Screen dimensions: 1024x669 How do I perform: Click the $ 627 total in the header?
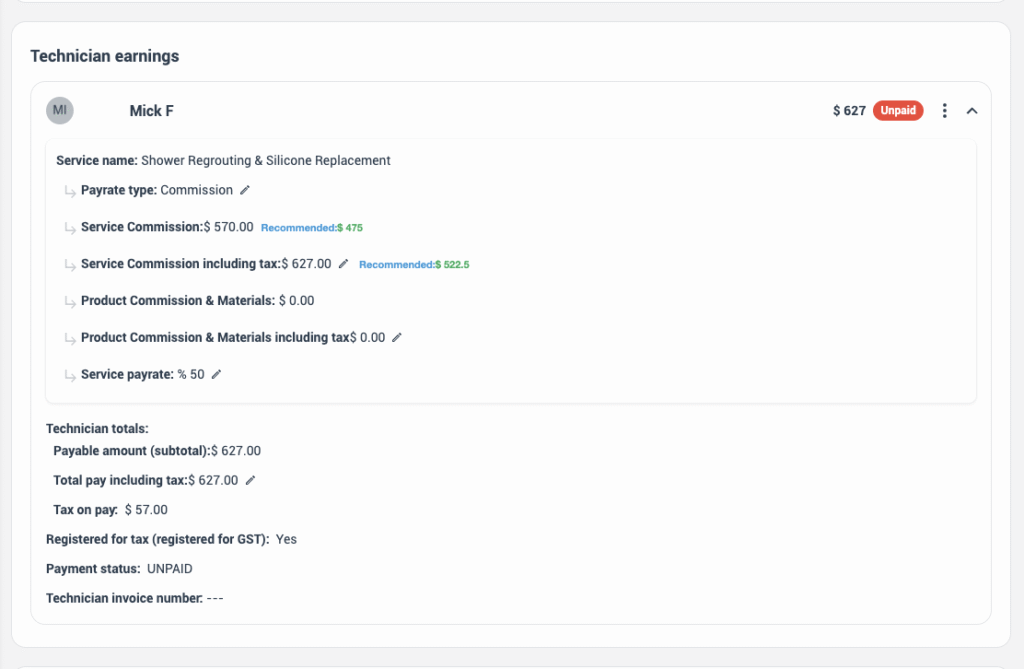[849, 111]
